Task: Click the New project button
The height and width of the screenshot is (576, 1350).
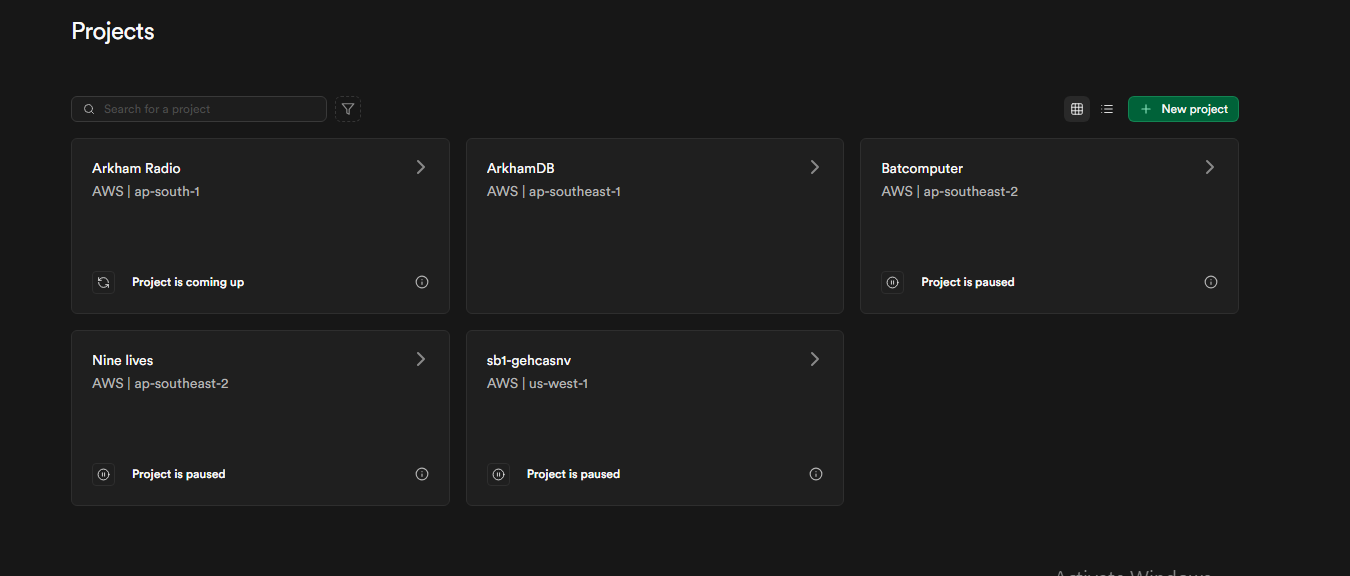Action: click(1183, 109)
